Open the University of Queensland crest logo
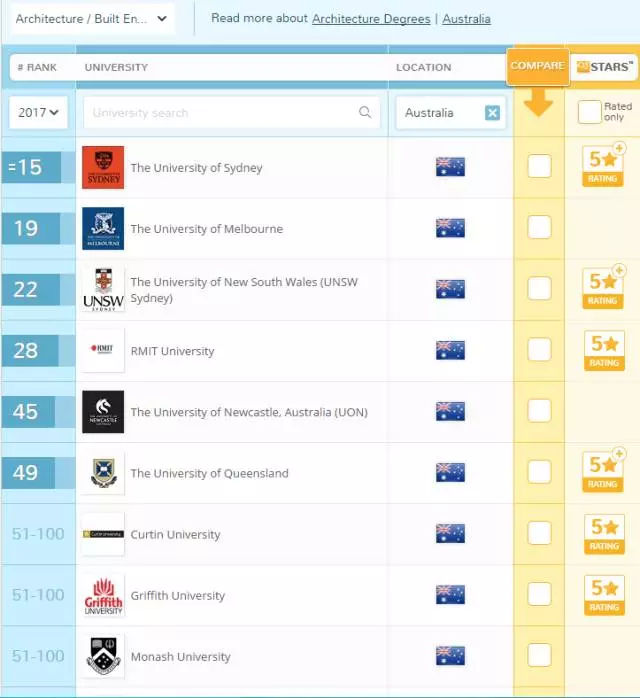Viewport: 640px width, 698px height. 103,473
